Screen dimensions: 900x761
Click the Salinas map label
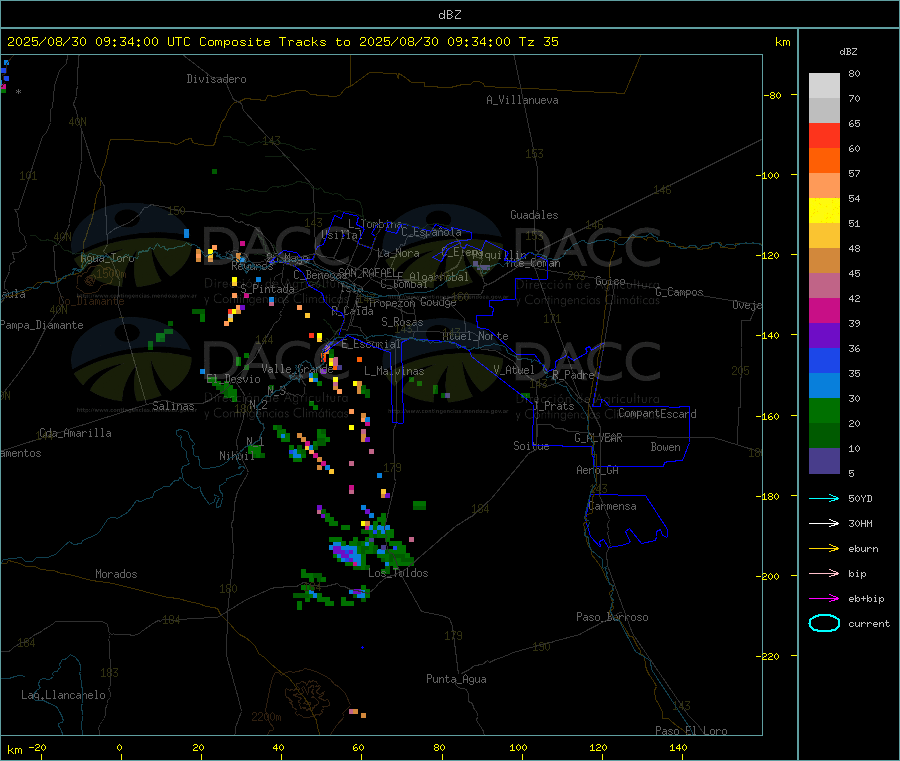[x=173, y=406]
